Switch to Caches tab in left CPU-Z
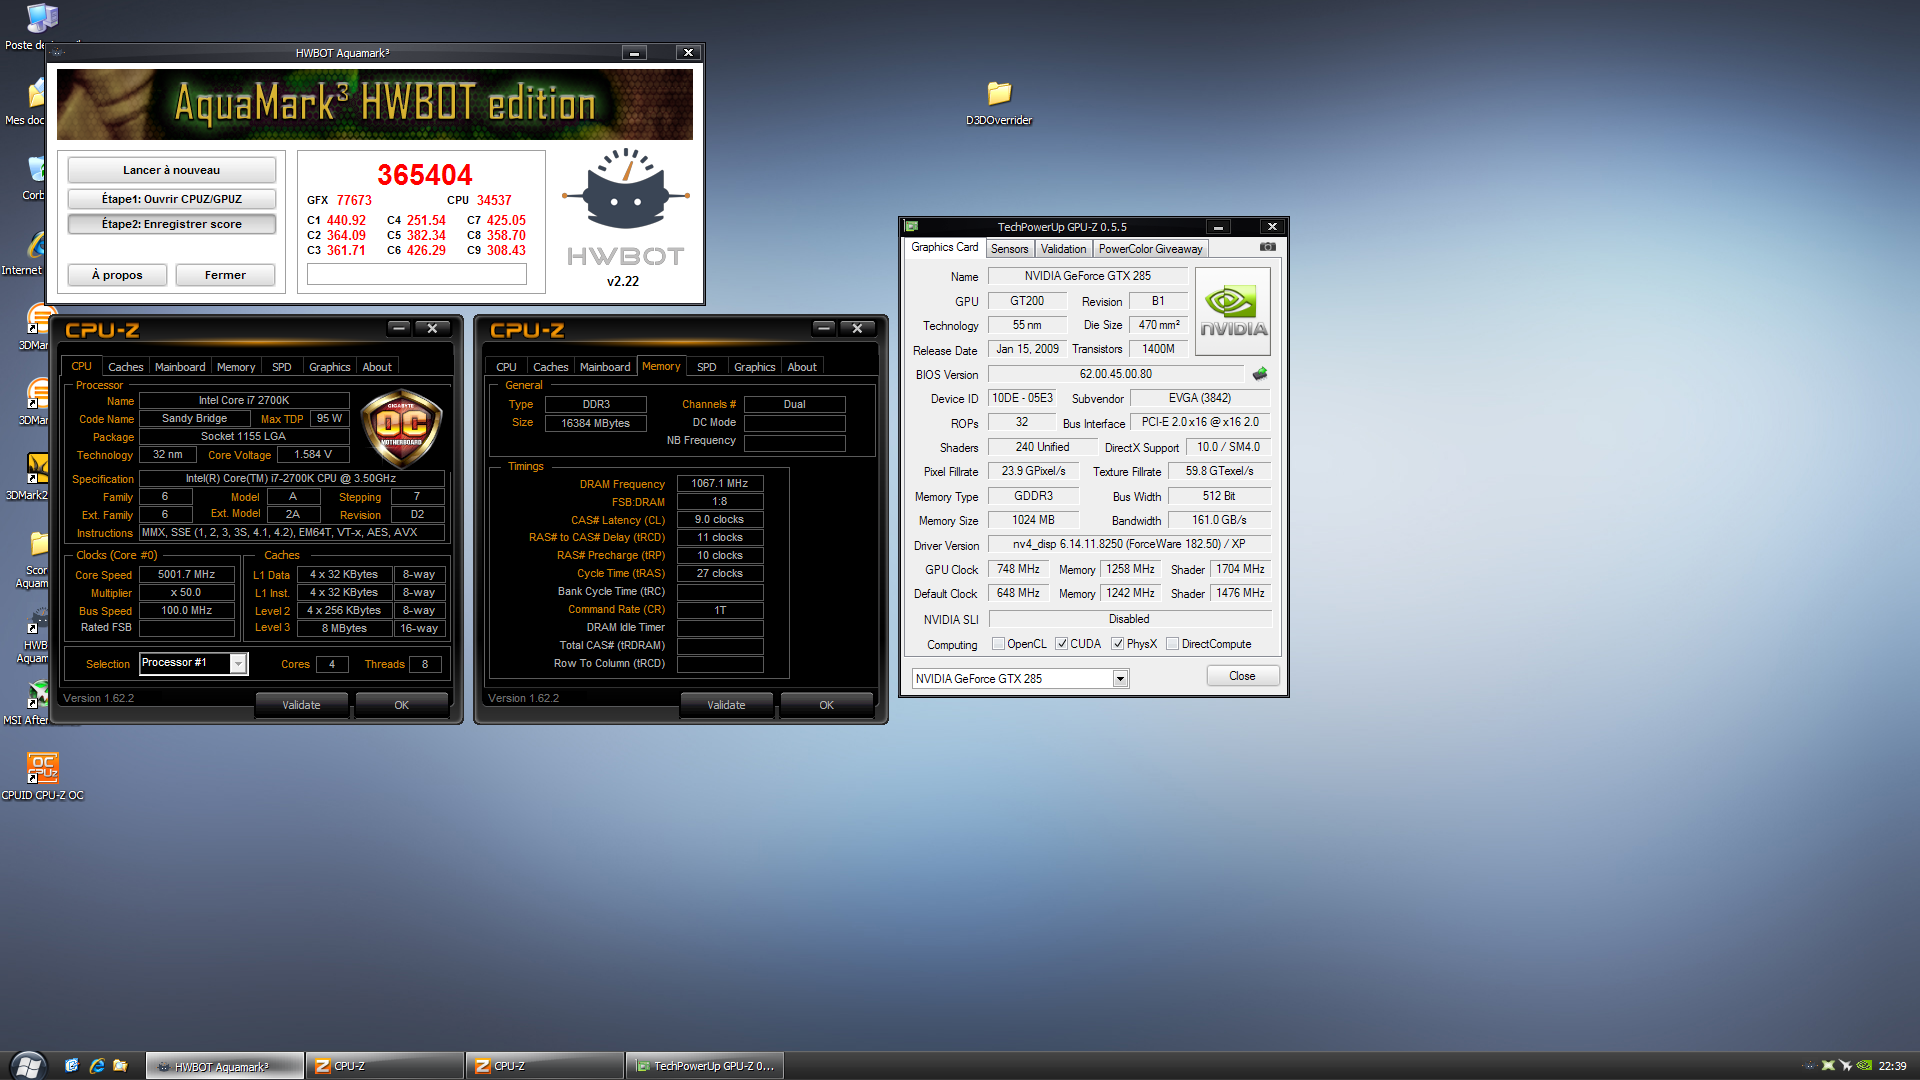Viewport: 1920px width, 1080px height. pos(126,367)
